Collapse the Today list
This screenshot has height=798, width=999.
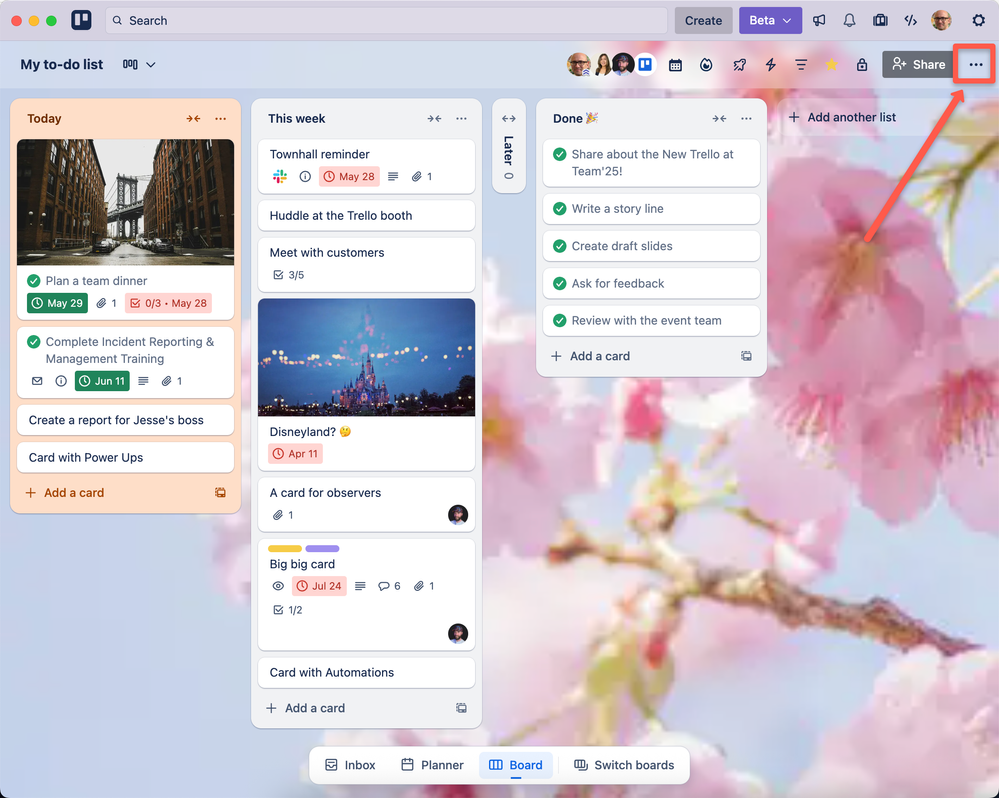193,118
